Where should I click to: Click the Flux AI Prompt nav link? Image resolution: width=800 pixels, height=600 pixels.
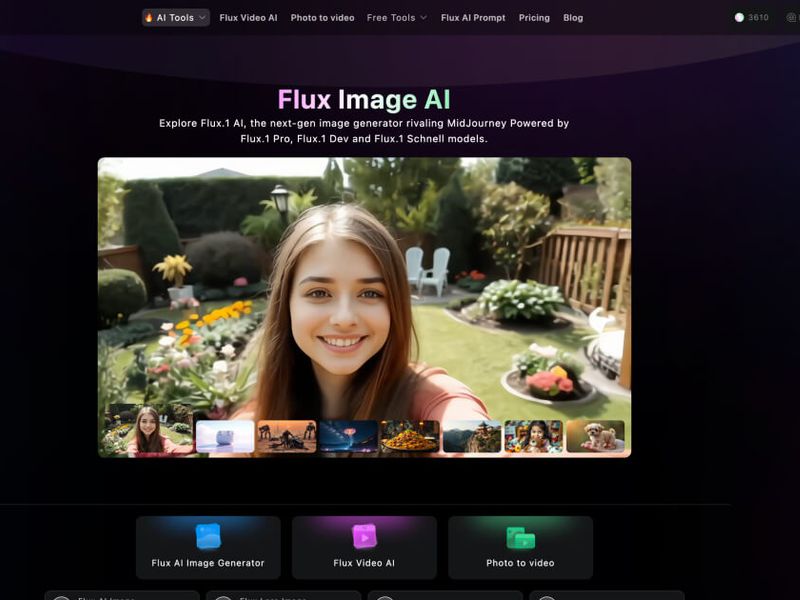point(473,17)
